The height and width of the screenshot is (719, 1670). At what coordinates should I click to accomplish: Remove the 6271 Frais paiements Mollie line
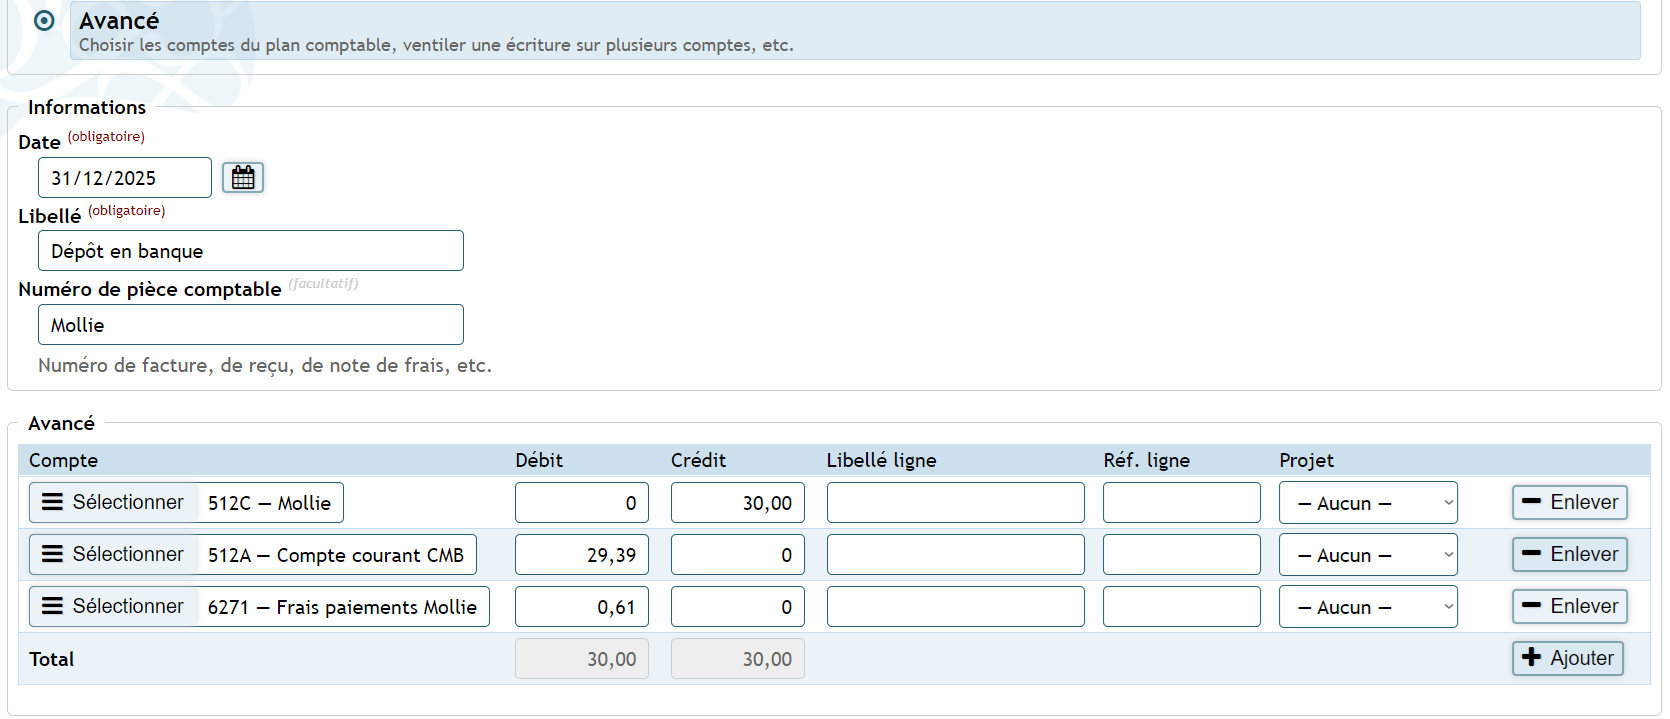[1569, 607]
